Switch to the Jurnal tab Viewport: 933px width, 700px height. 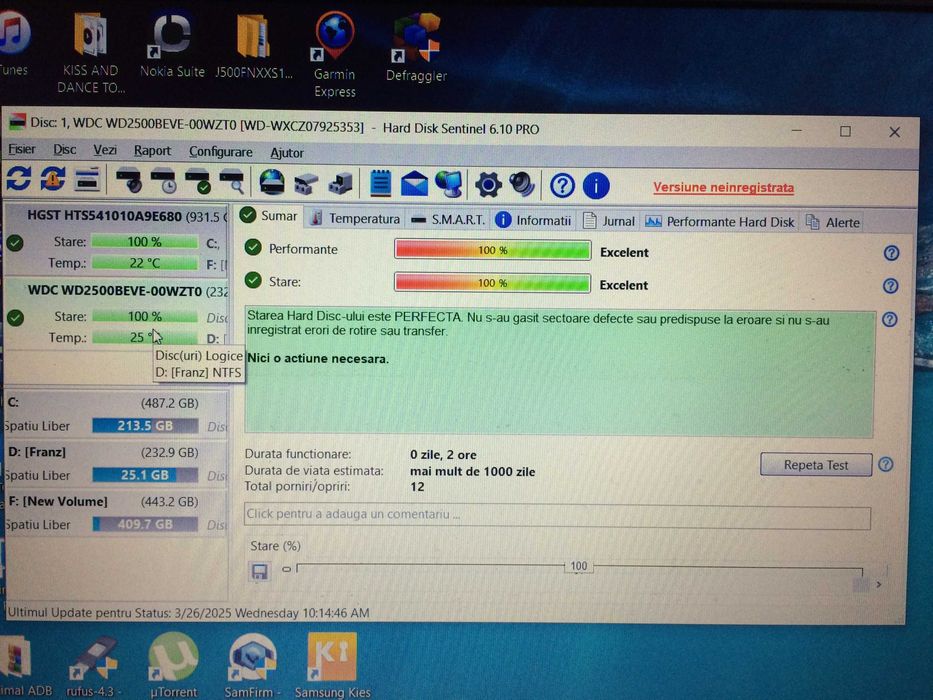[x=609, y=221]
